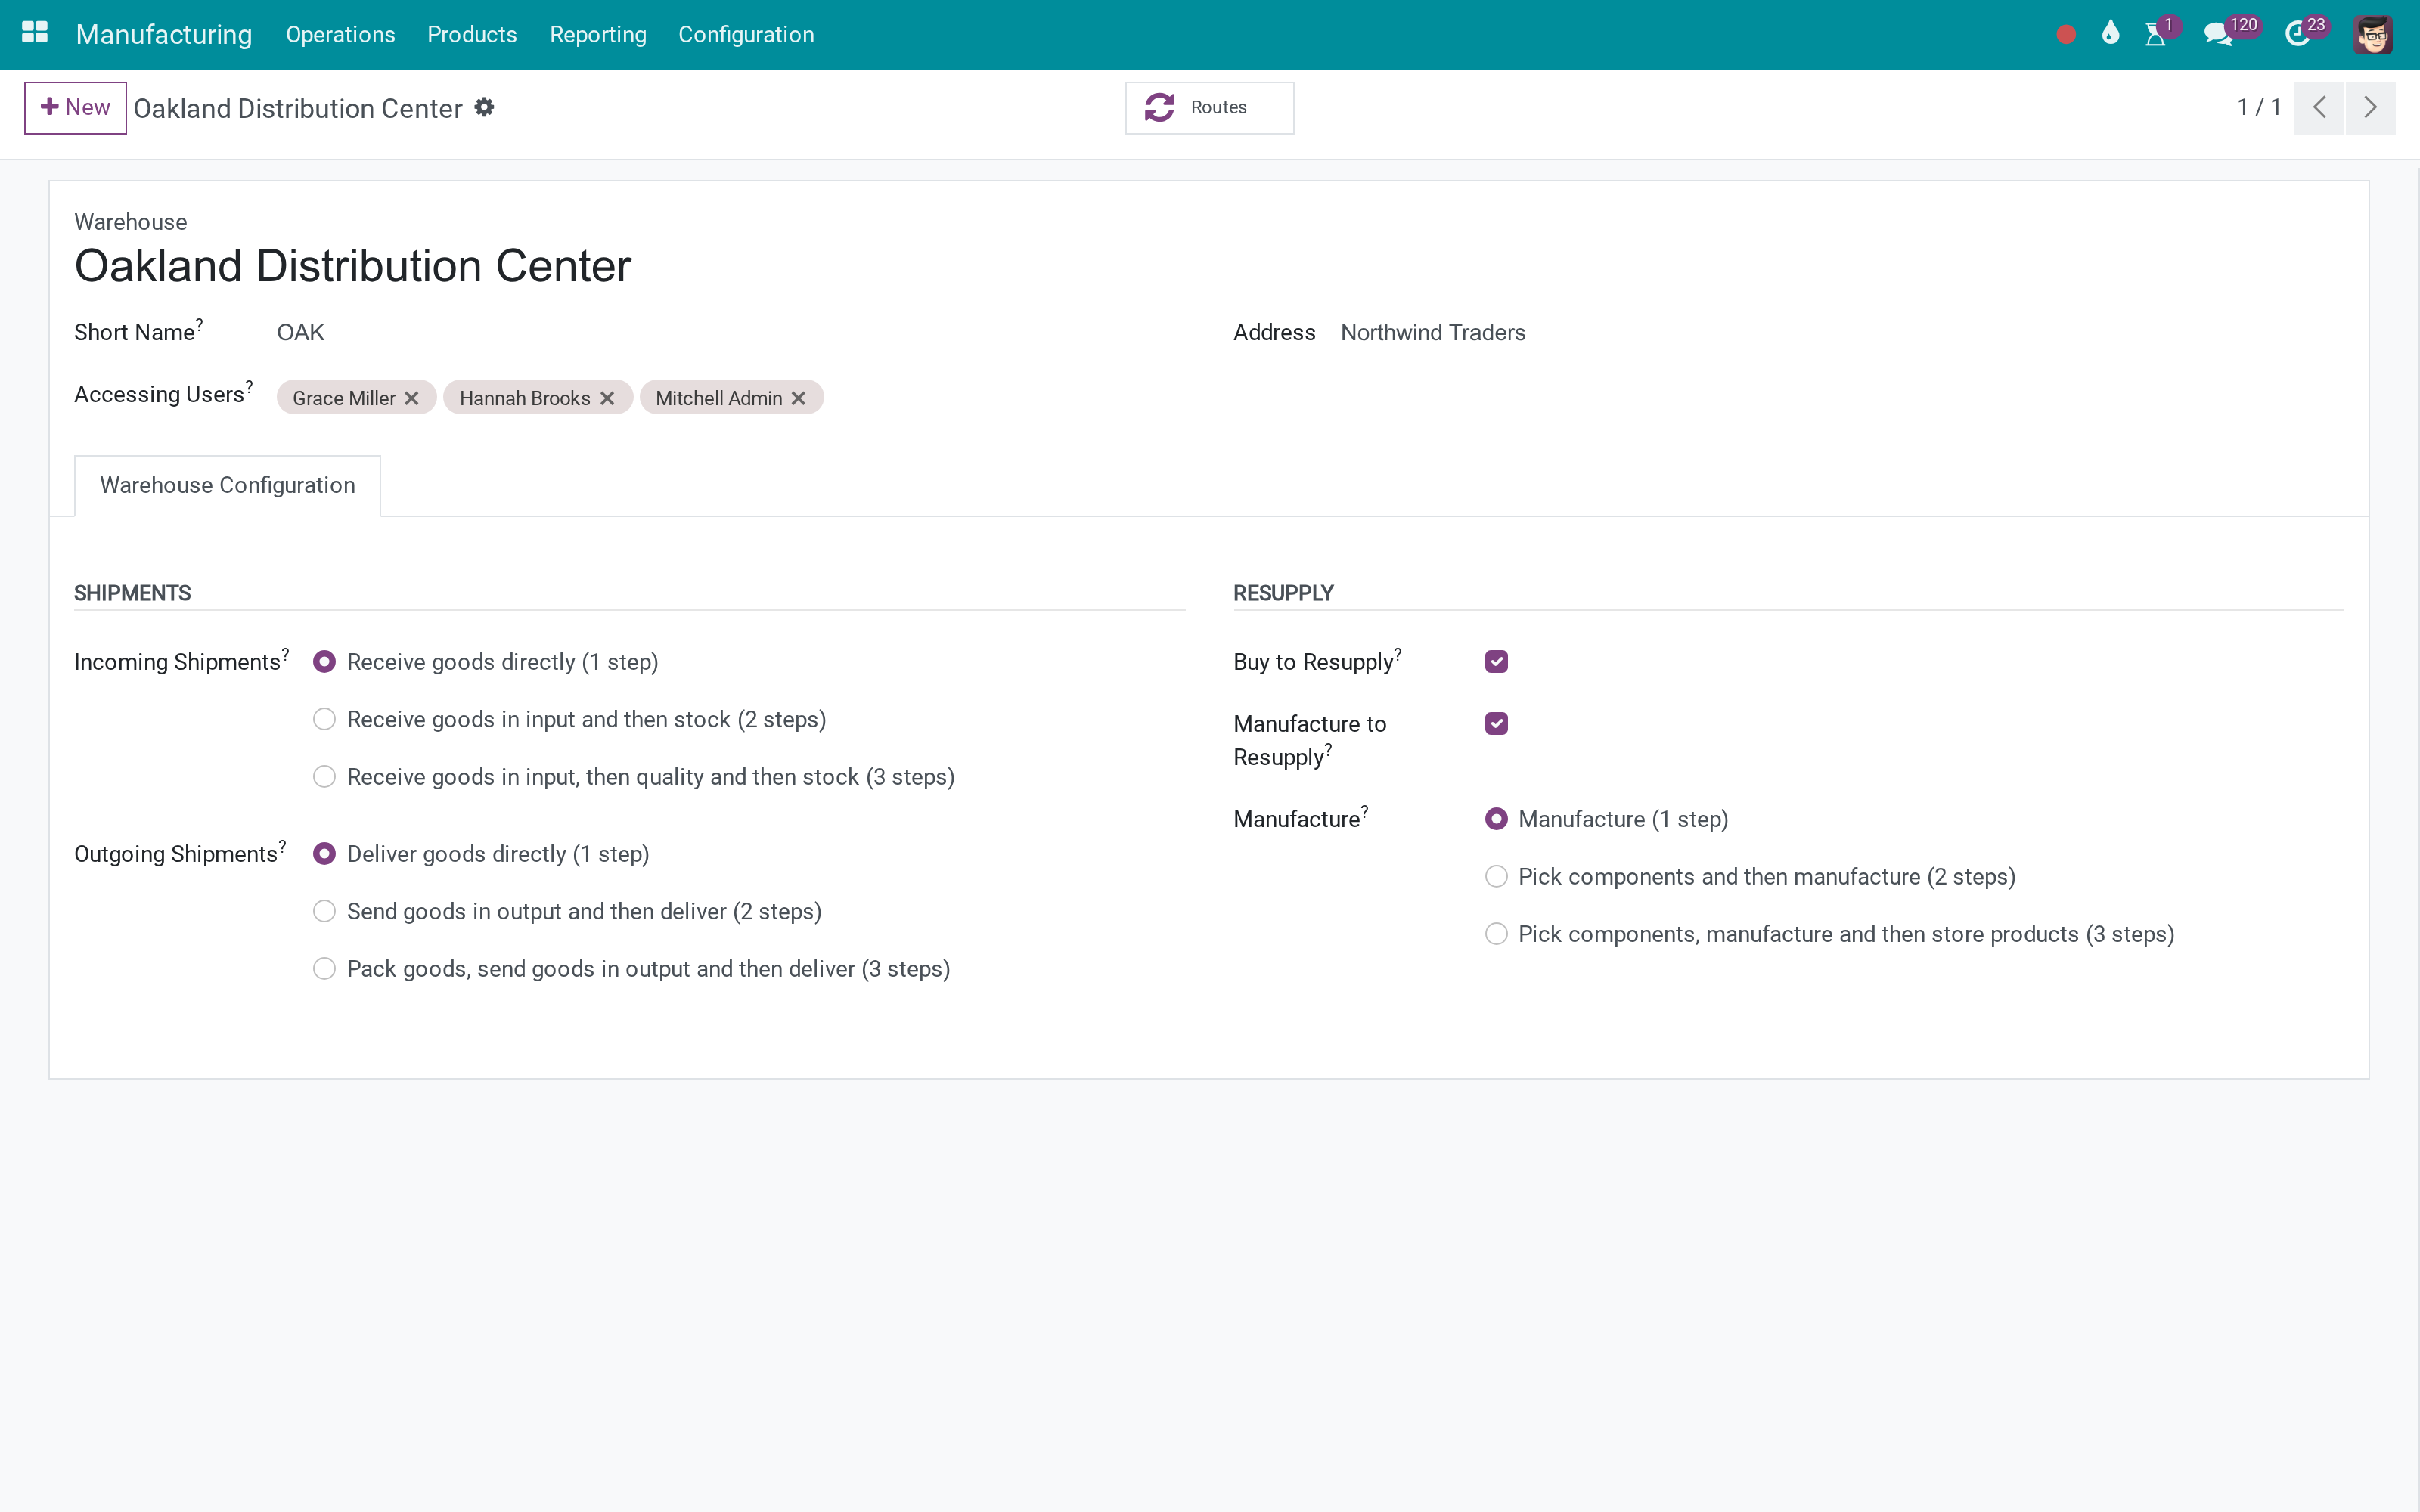2420x1512 pixels.
Task: Open the Configuration menu
Action: (746, 34)
